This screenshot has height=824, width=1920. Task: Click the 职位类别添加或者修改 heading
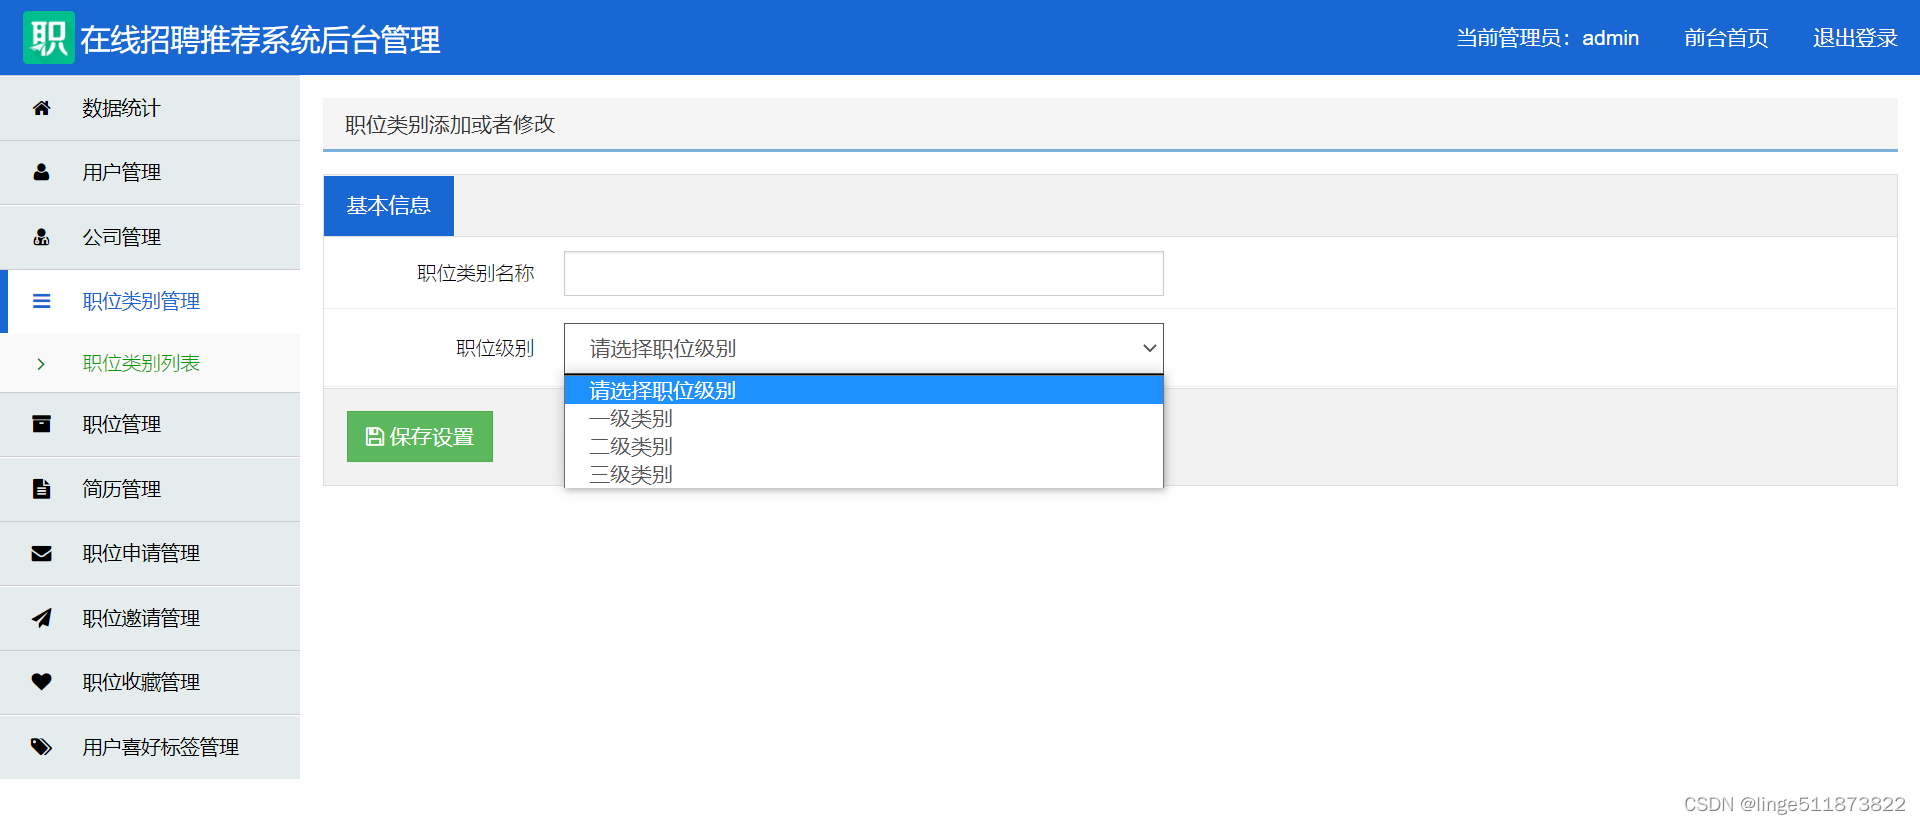(450, 124)
